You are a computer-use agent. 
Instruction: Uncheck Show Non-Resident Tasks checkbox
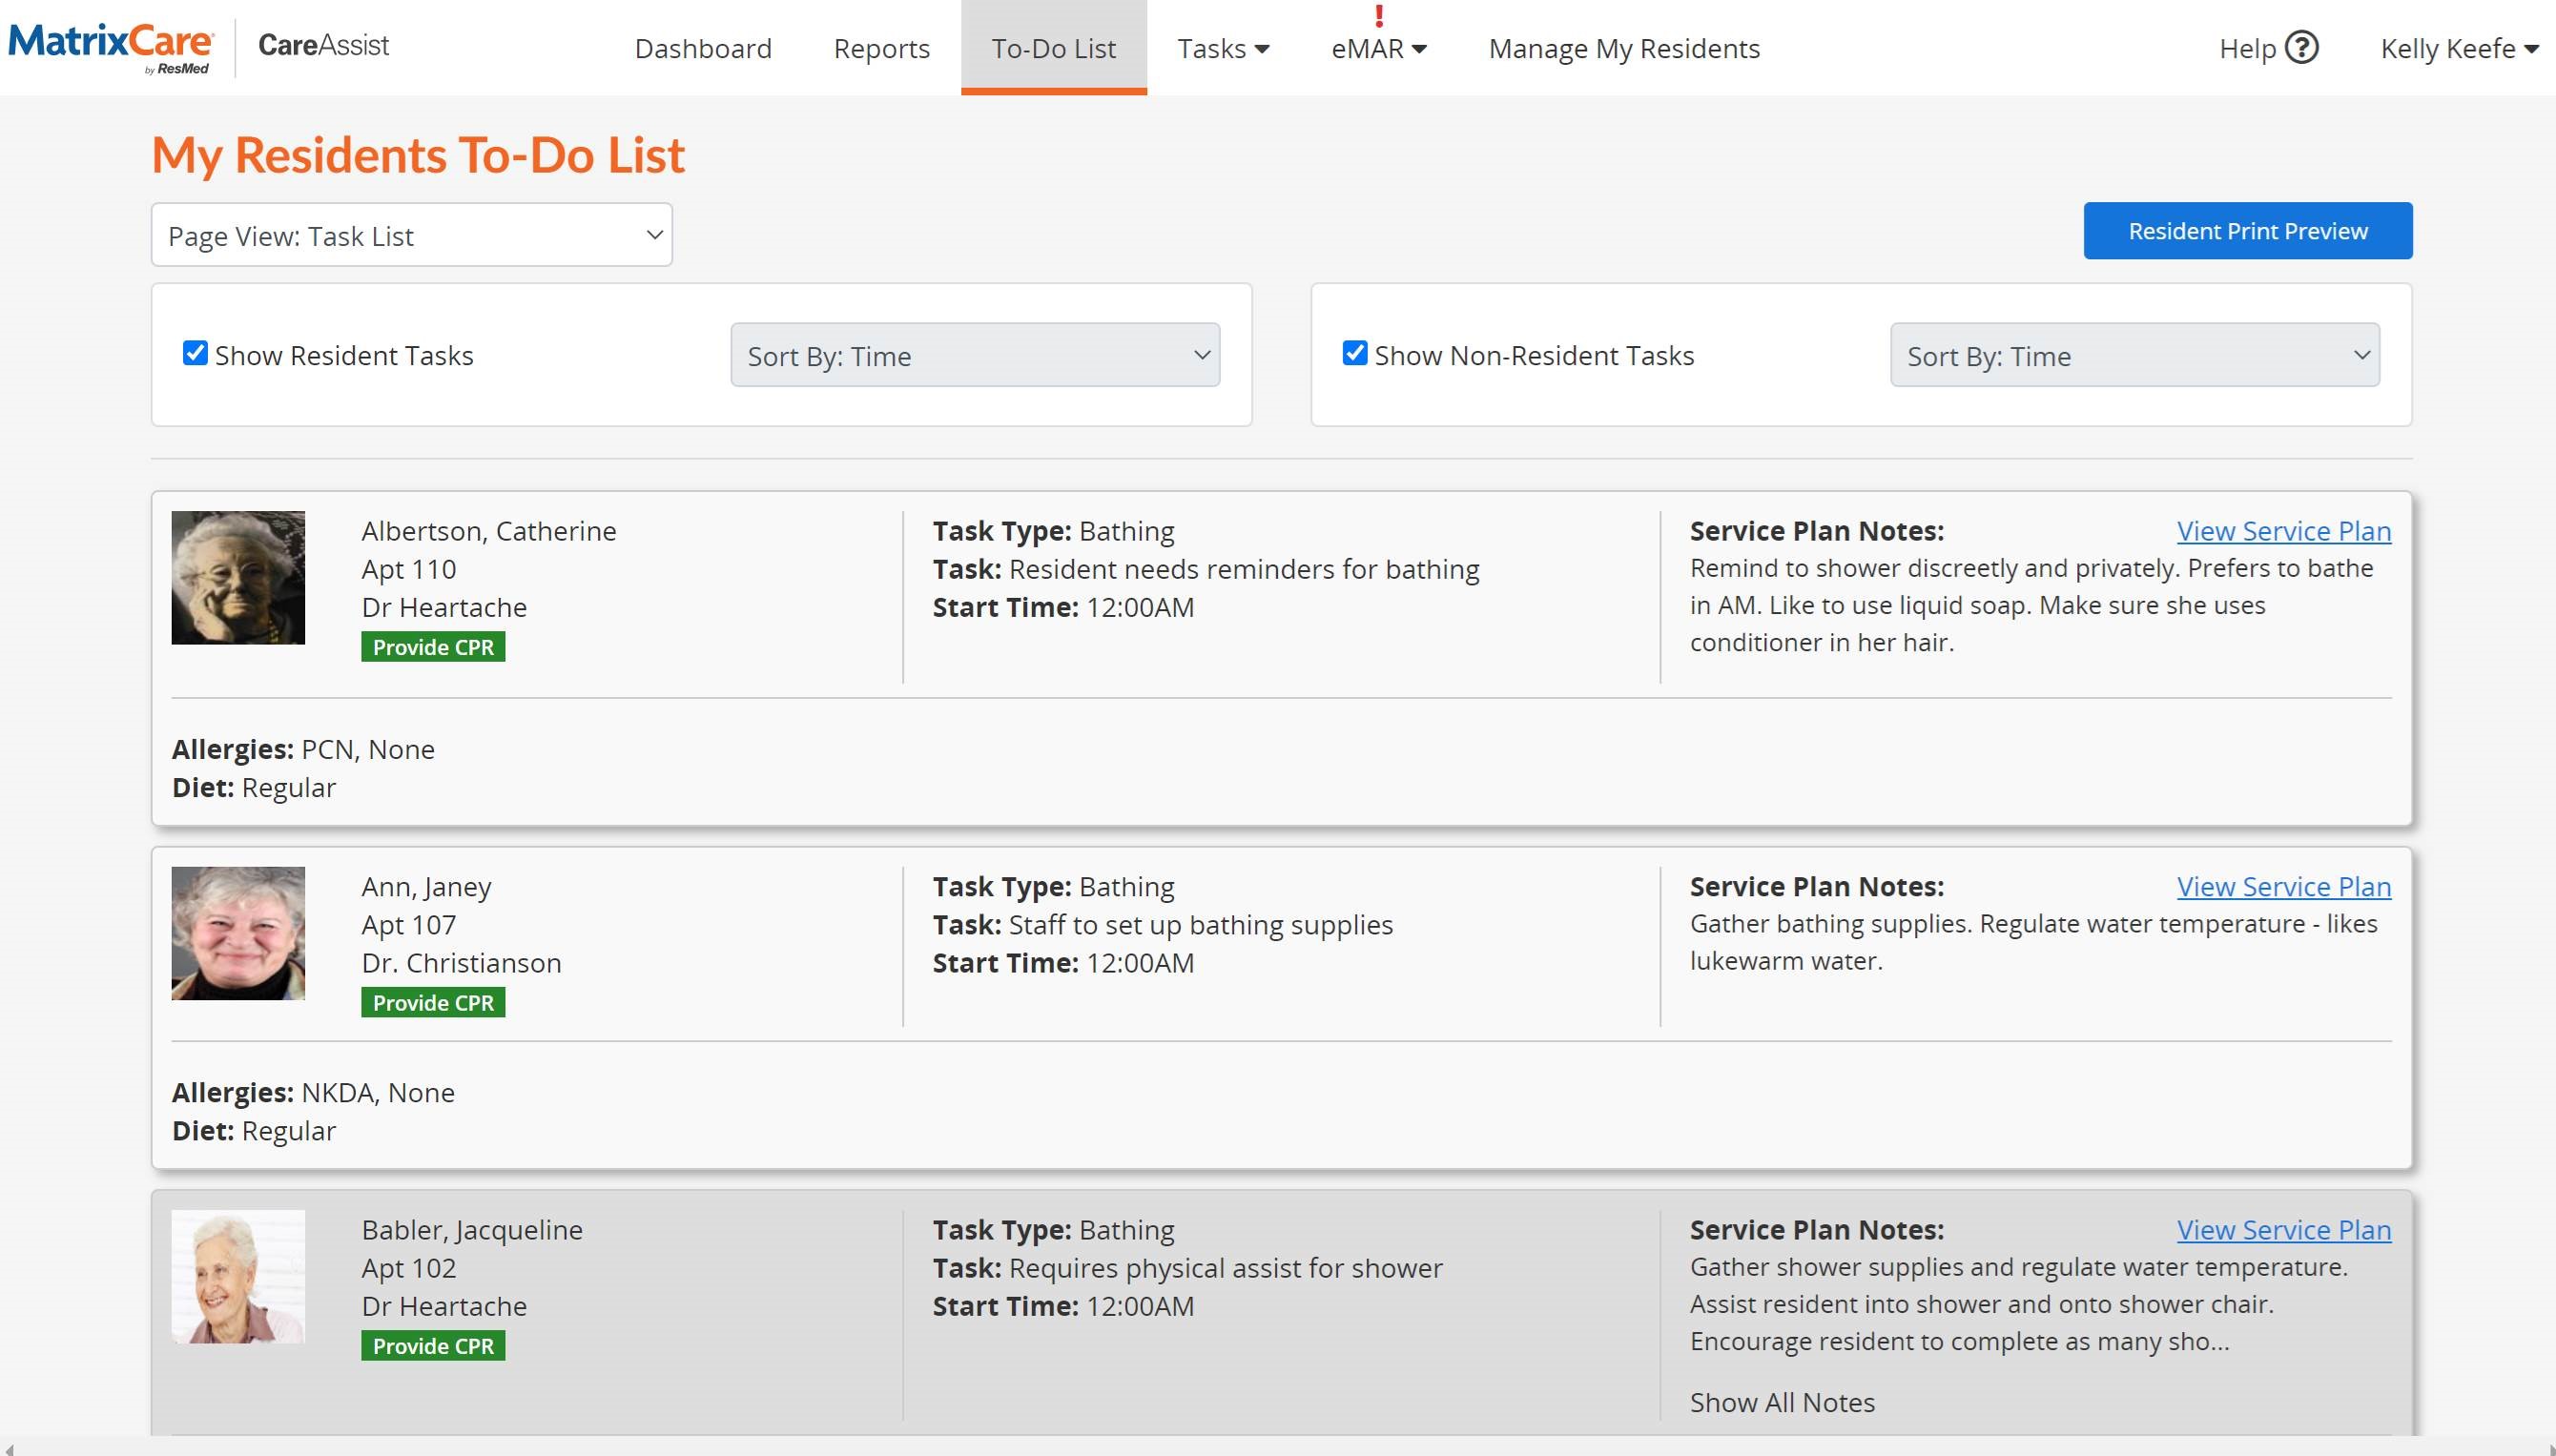click(1354, 353)
